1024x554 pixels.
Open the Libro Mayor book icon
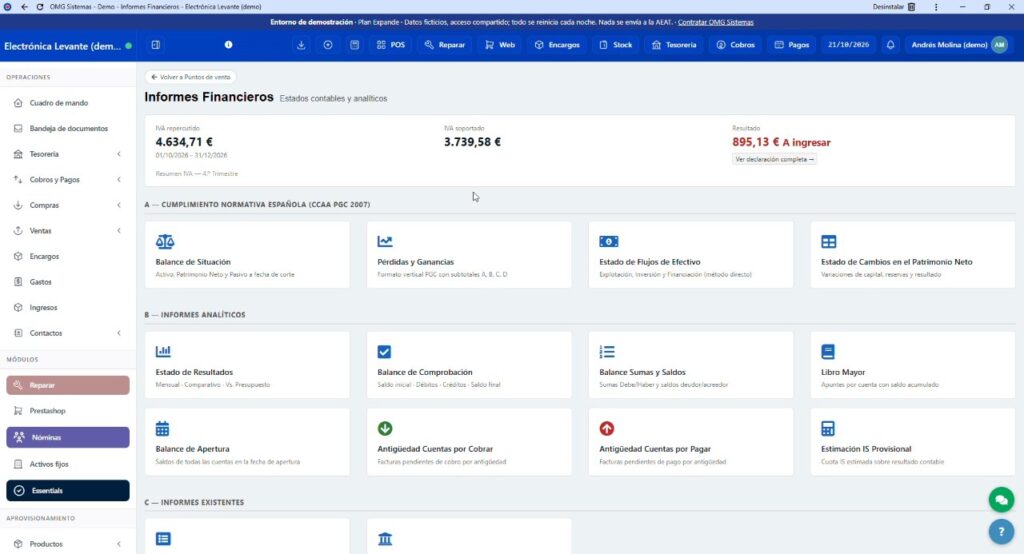pyautogui.click(x=827, y=351)
